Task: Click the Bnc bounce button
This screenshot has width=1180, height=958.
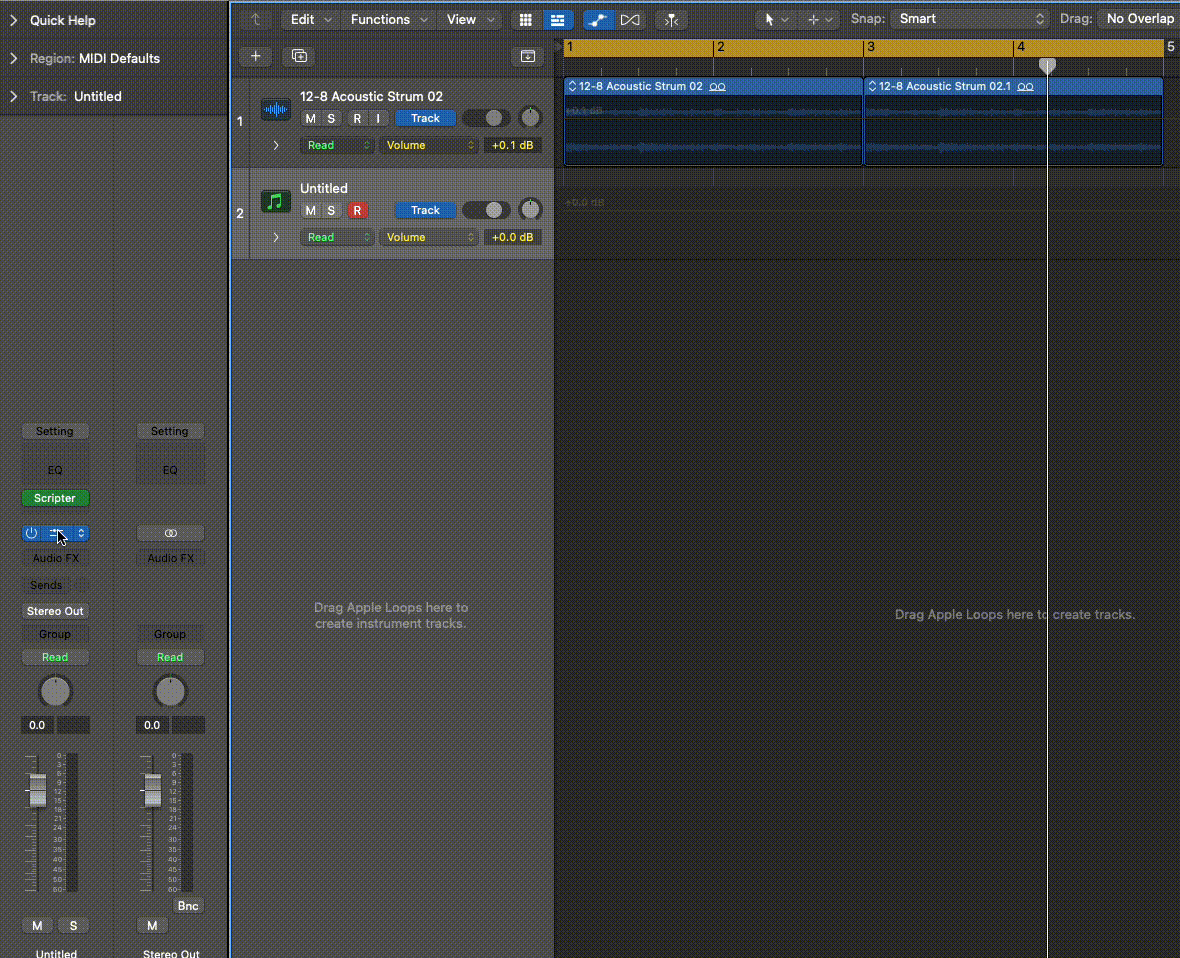Action: coord(188,906)
